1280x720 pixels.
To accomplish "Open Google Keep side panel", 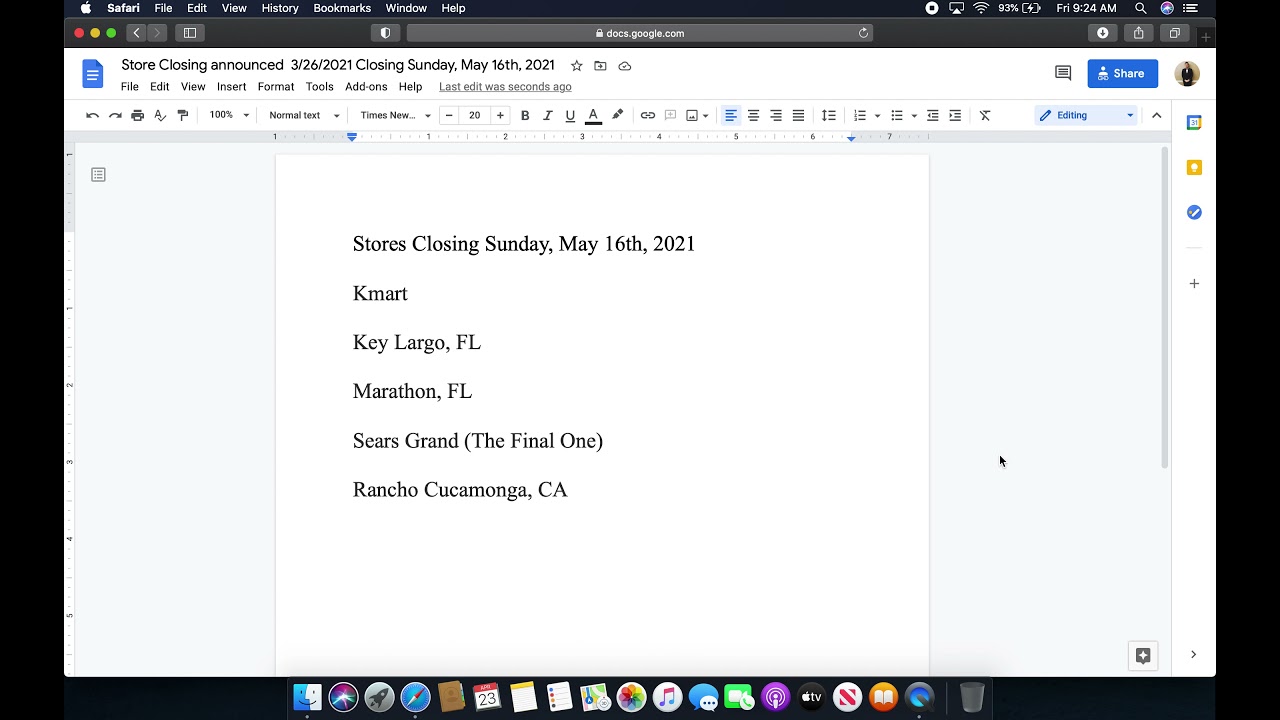I will [1194, 167].
